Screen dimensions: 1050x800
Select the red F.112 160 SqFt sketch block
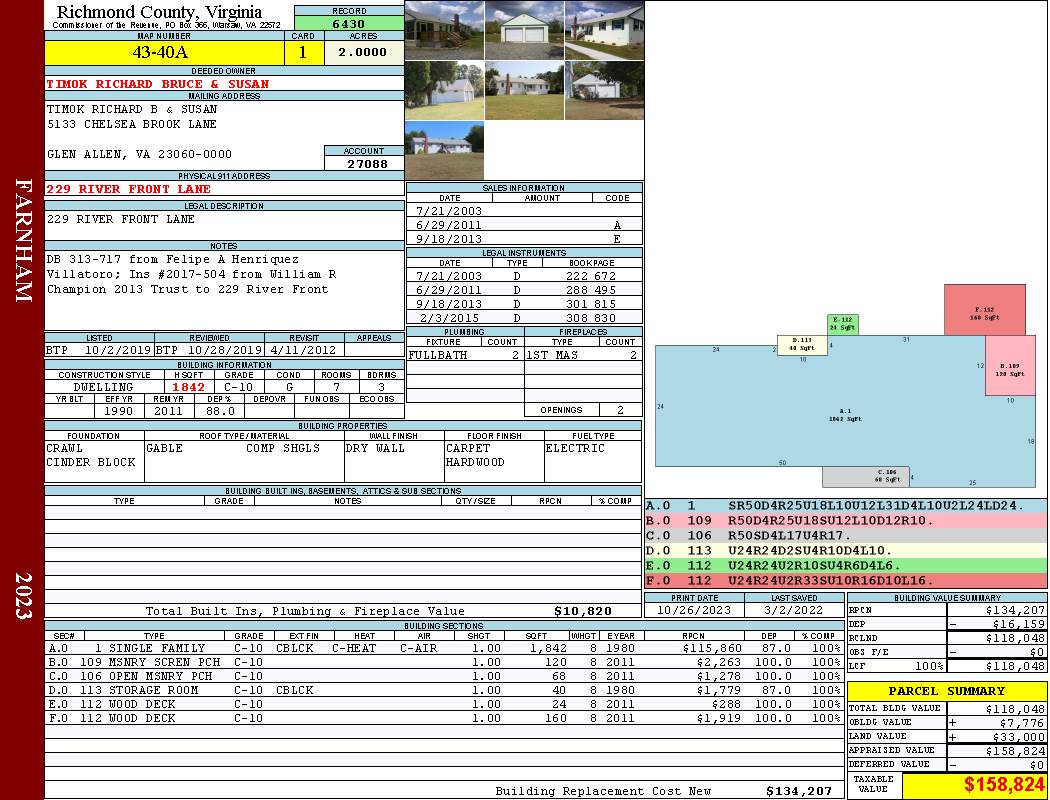[984, 310]
